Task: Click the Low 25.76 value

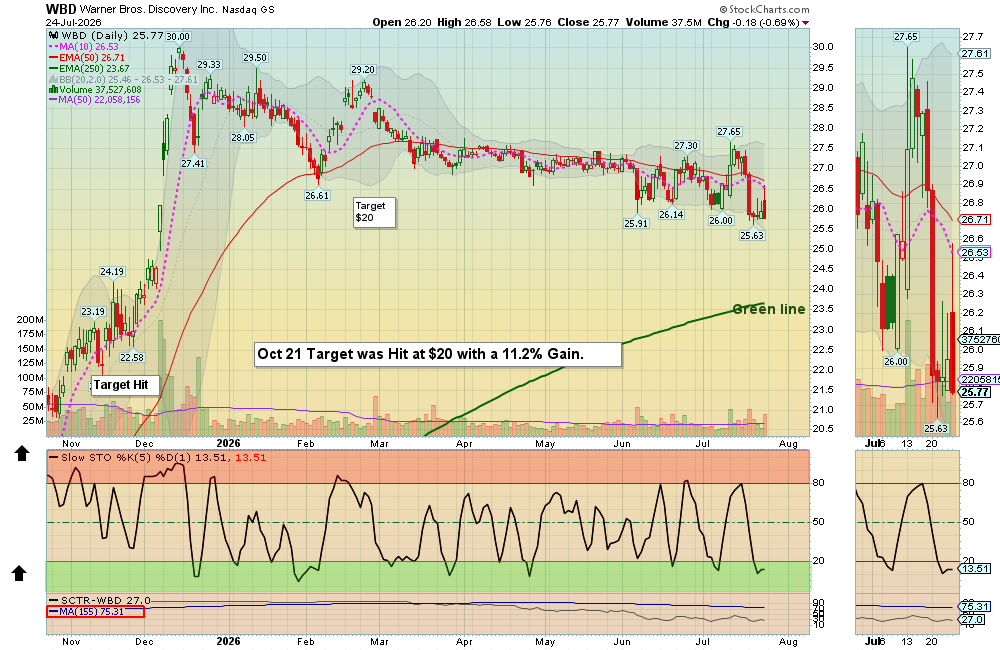Action: point(524,22)
